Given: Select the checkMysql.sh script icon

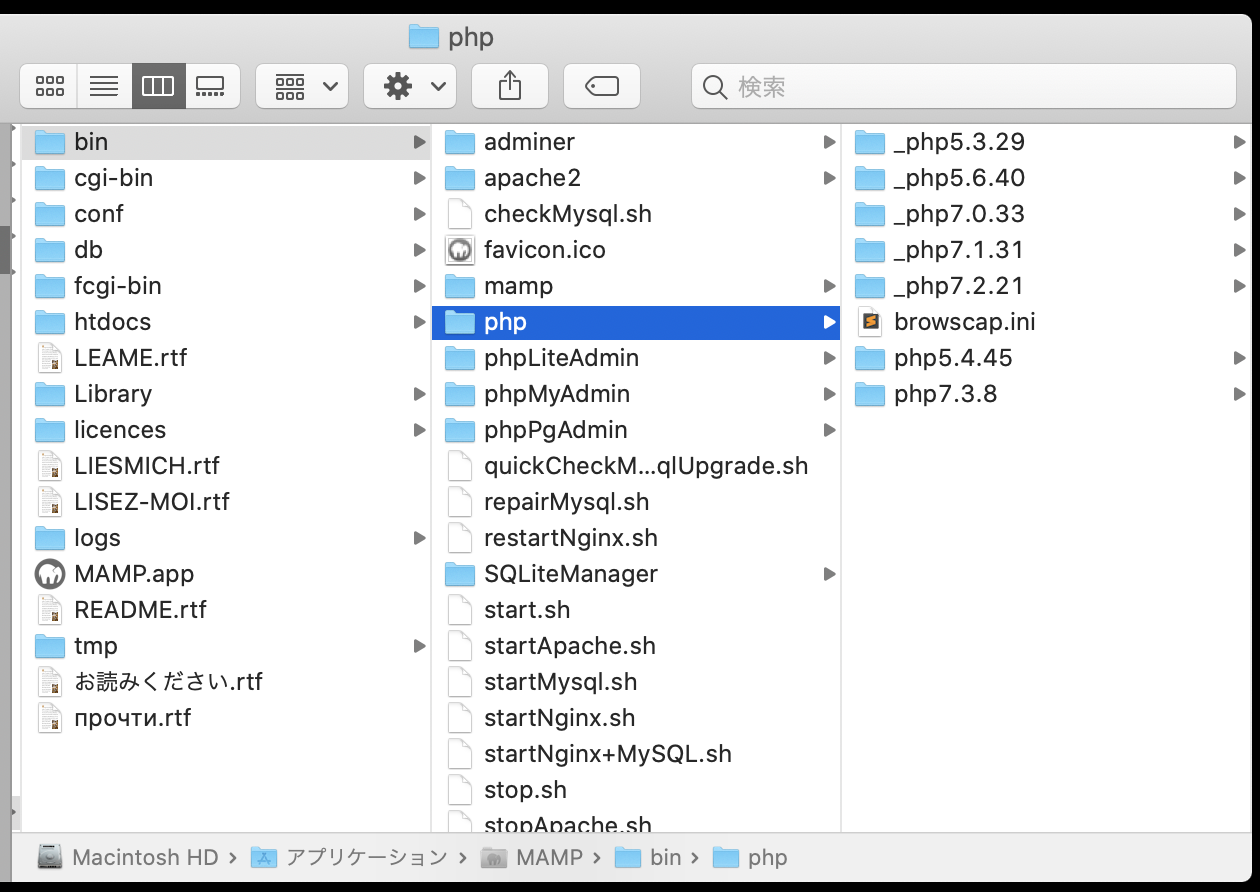Looking at the screenshot, I should 459,214.
